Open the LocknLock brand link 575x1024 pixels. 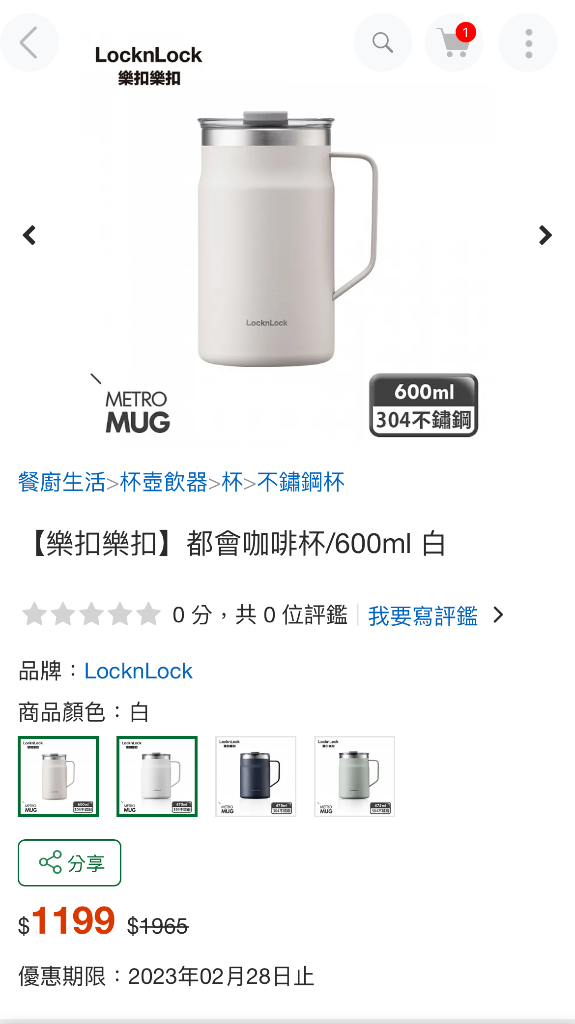(139, 671)
